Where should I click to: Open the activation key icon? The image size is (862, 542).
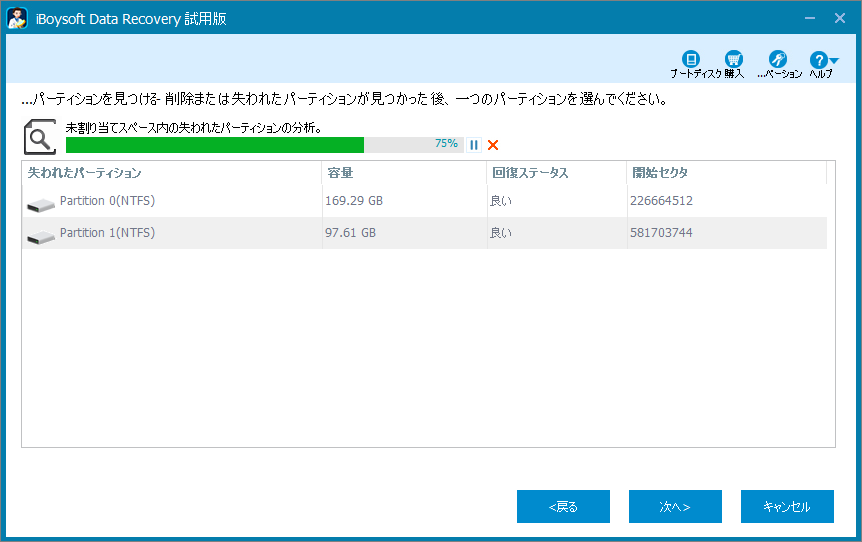777,59
